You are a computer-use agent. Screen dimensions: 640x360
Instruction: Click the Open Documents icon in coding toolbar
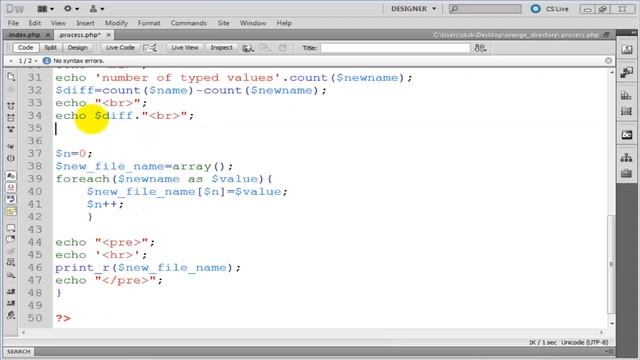click(x=11, y=77)
